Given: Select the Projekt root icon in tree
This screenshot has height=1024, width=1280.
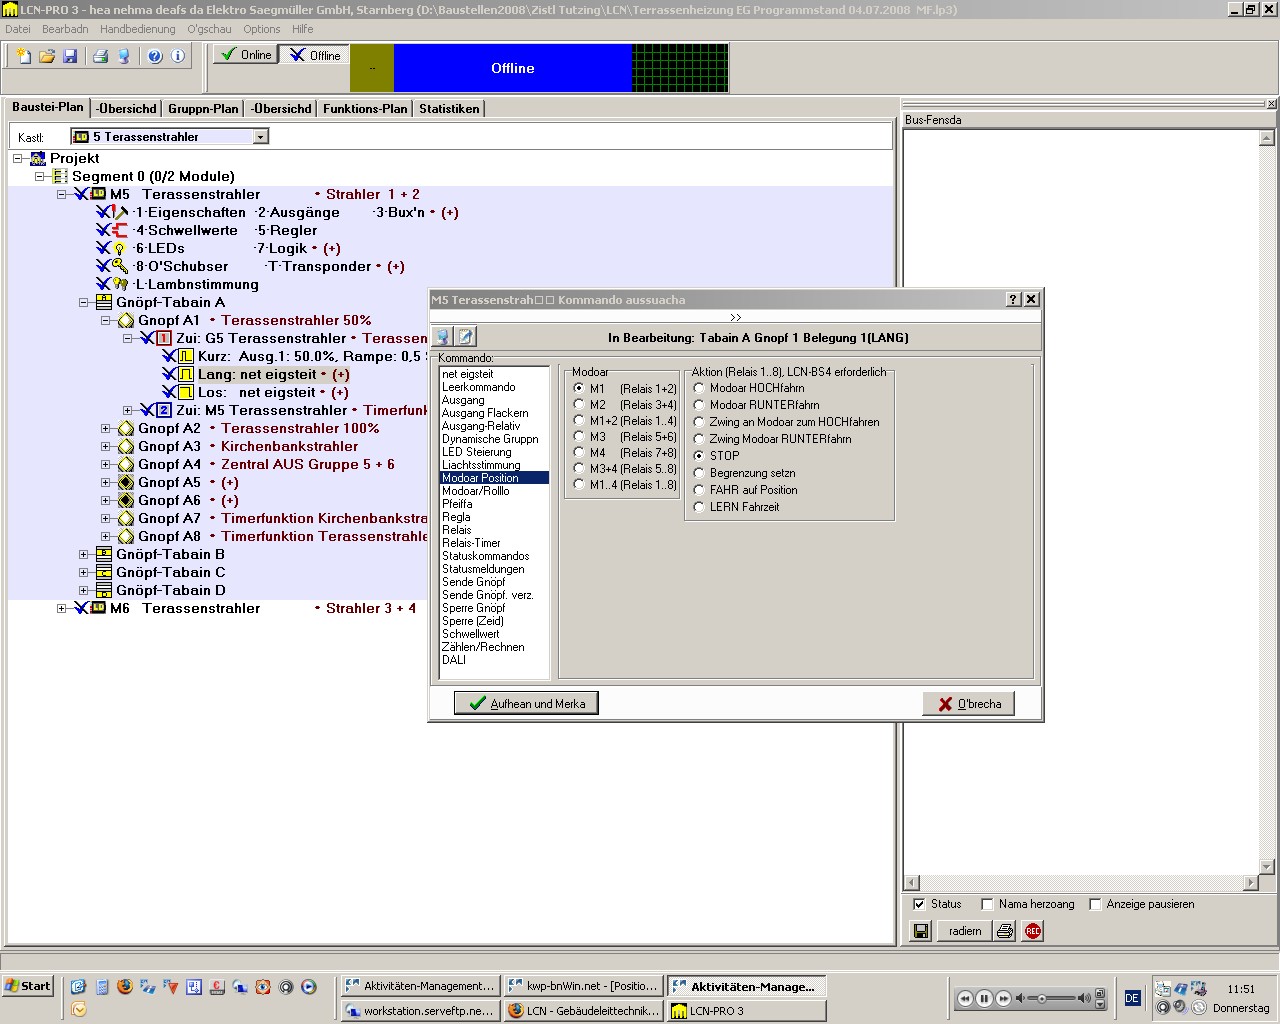Looking at the screenshot, I should coord(38,158).
